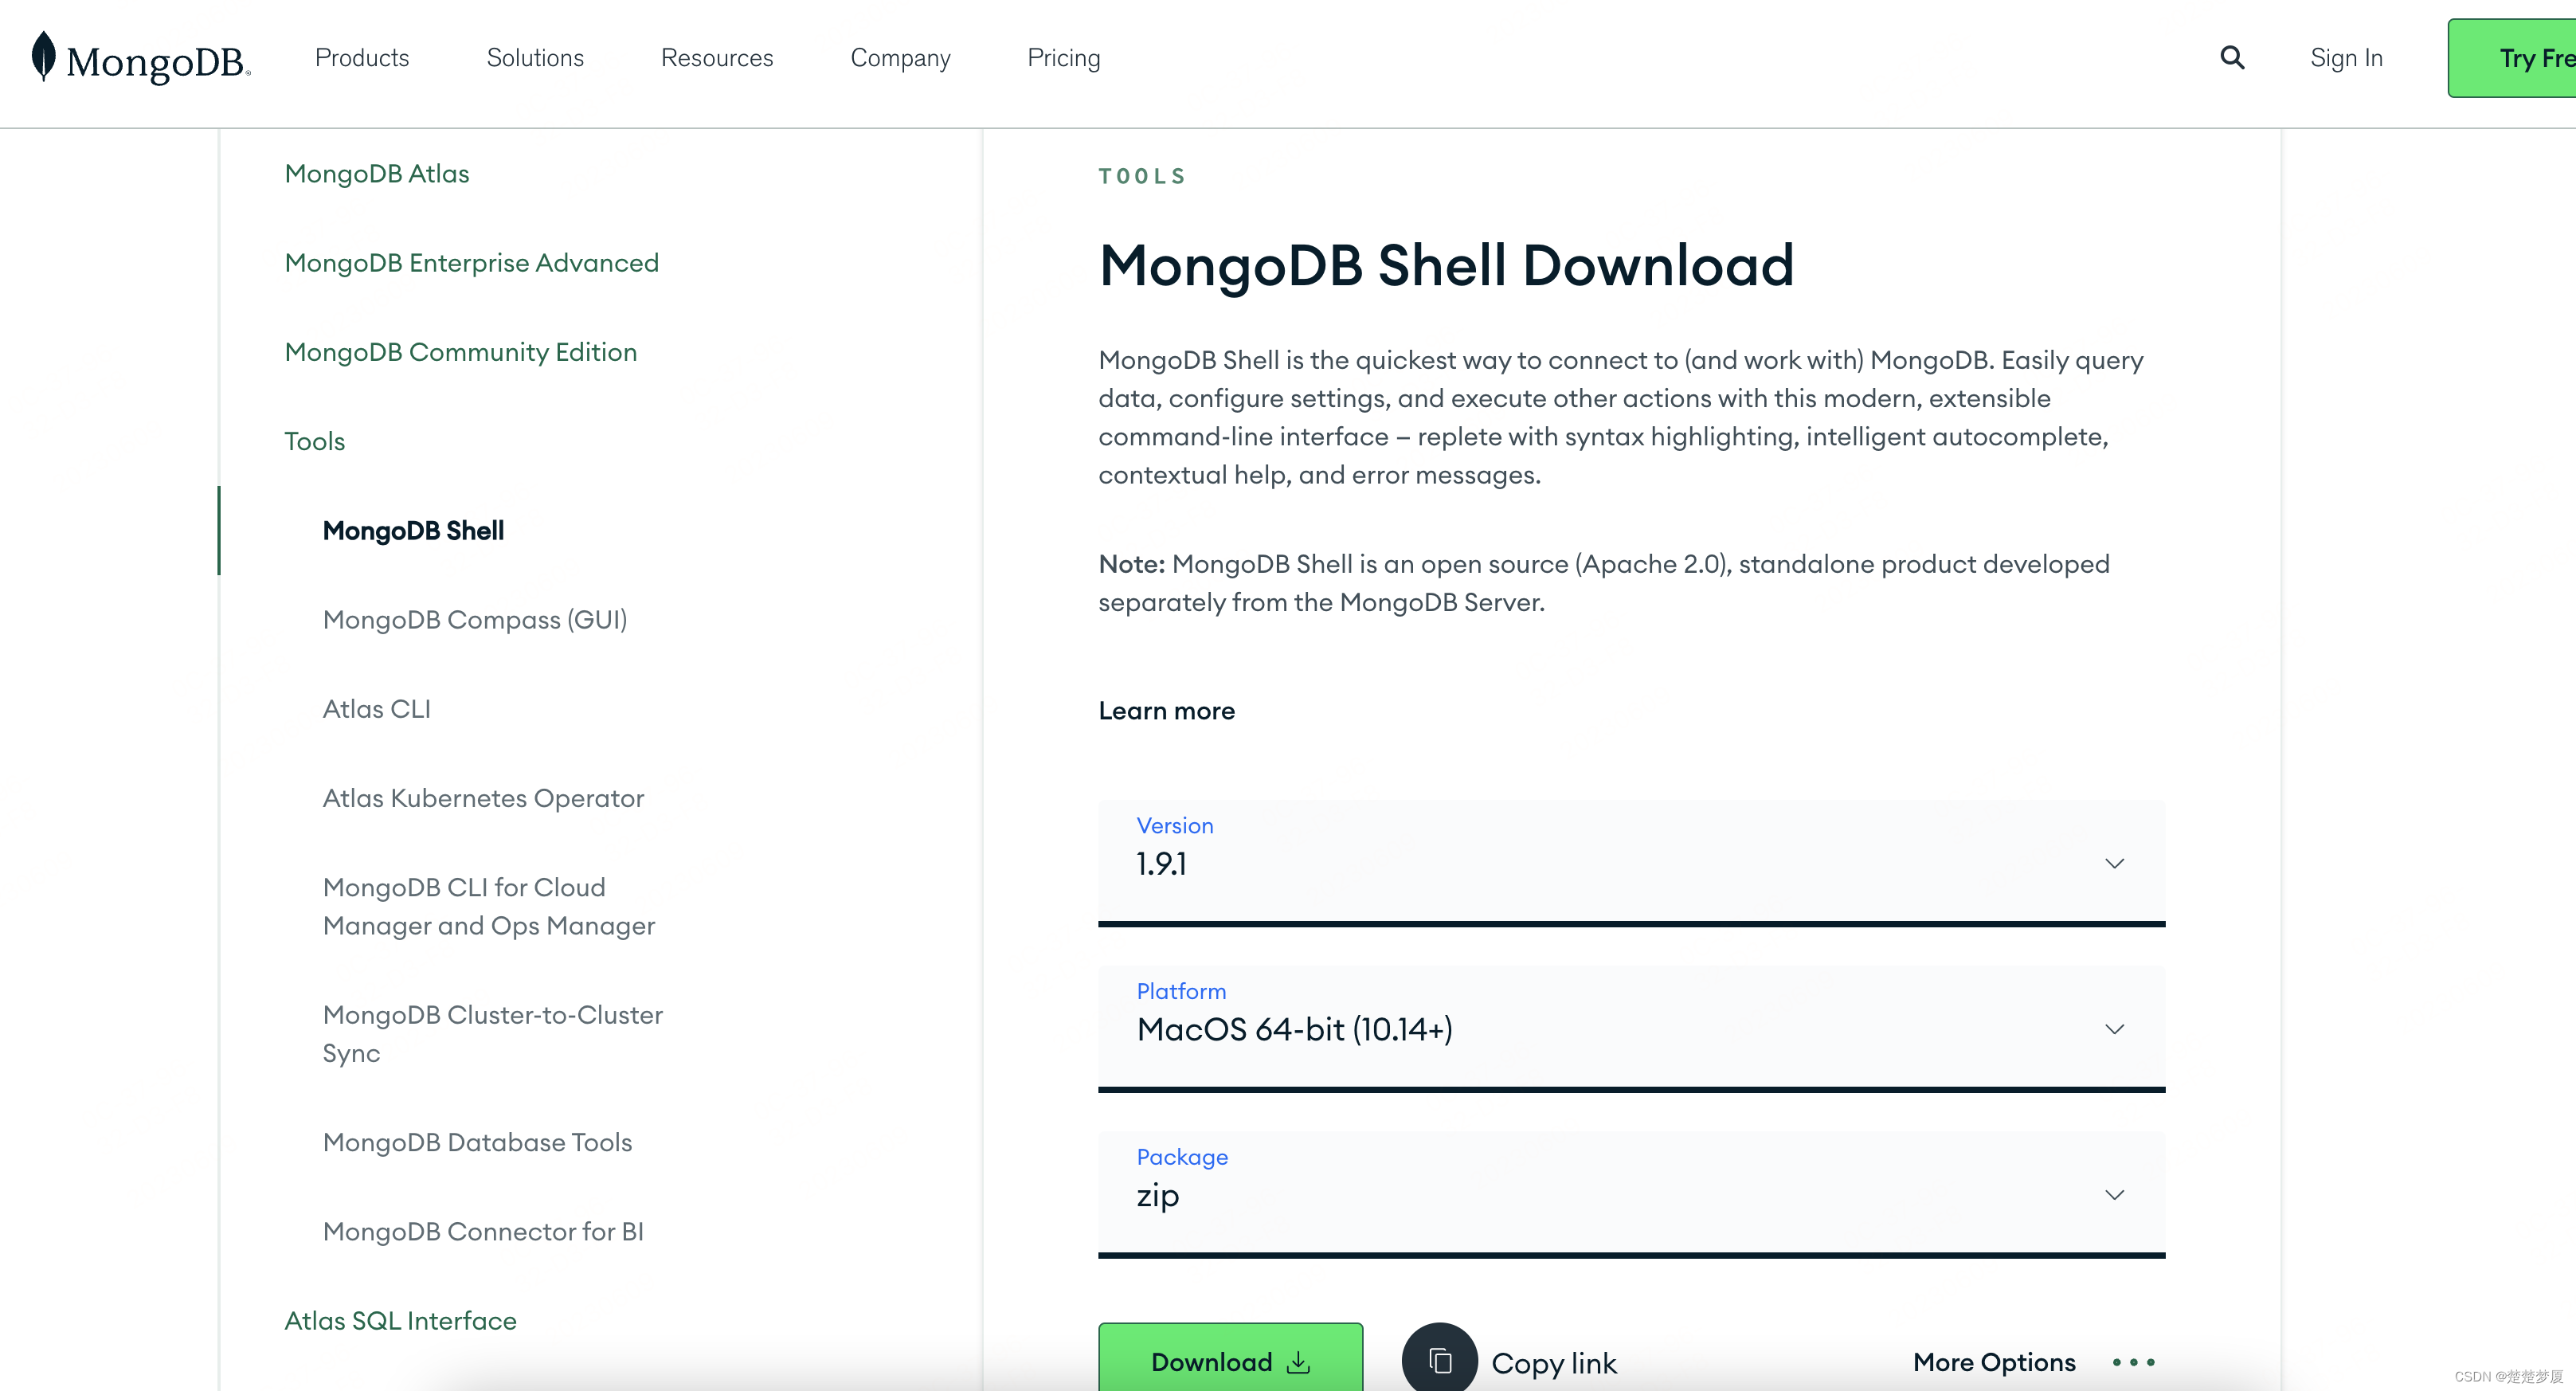Click the MongoDB Shell Download heading
Image resolution: width=2576 pixels, height=1391 pixels.
(x=1446, y=266)
